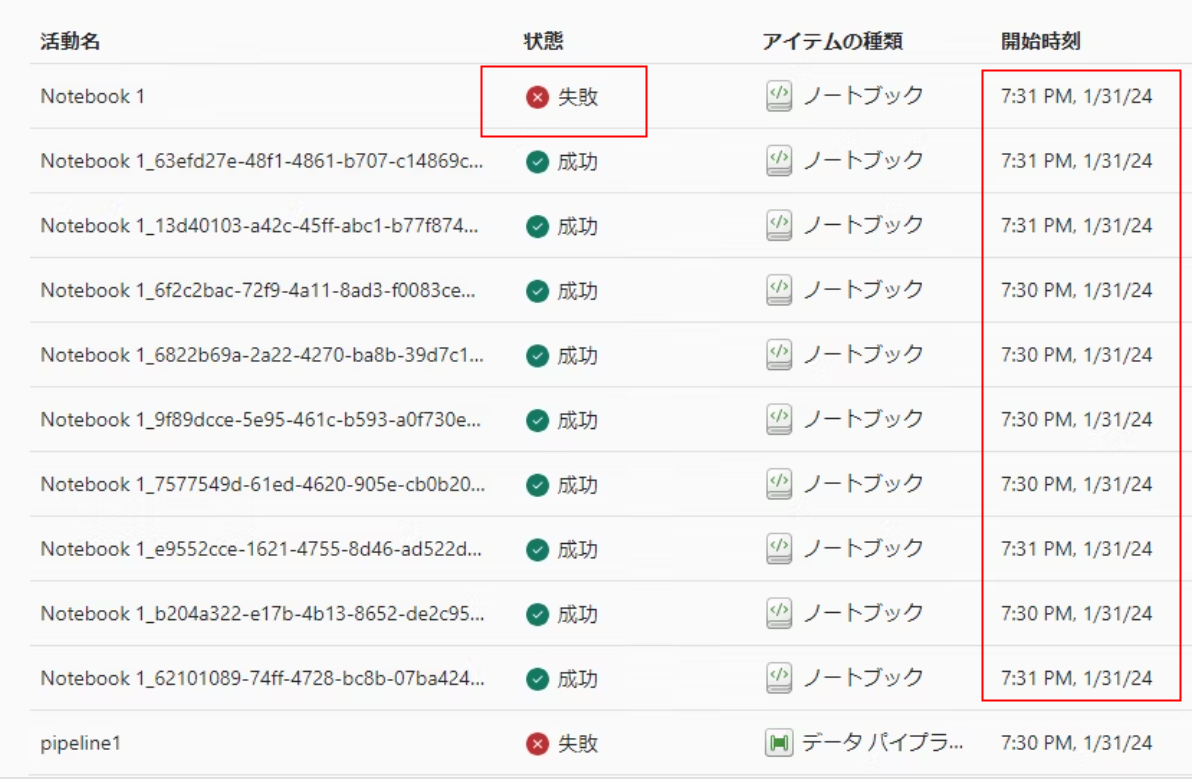Viewport: 1192px width, 782px height.
Task: Open Notebook 1_63efd27e-48f1-4861 activity
Action: coord(262,161)
